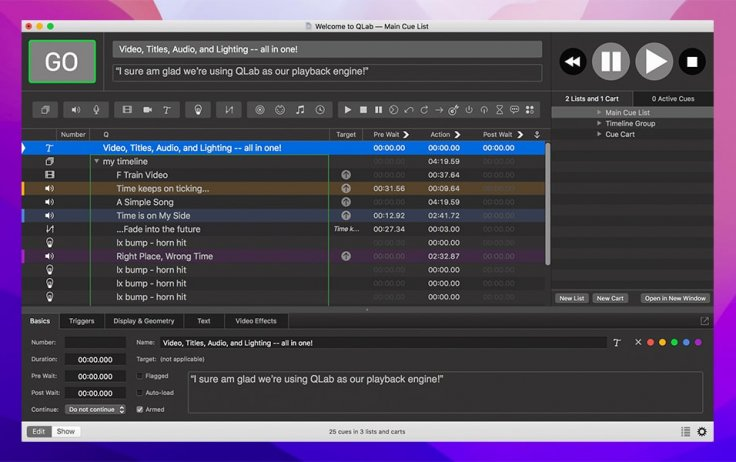Collapse the 'my timeline' group

pyautogui.click(x=97, y=161)
